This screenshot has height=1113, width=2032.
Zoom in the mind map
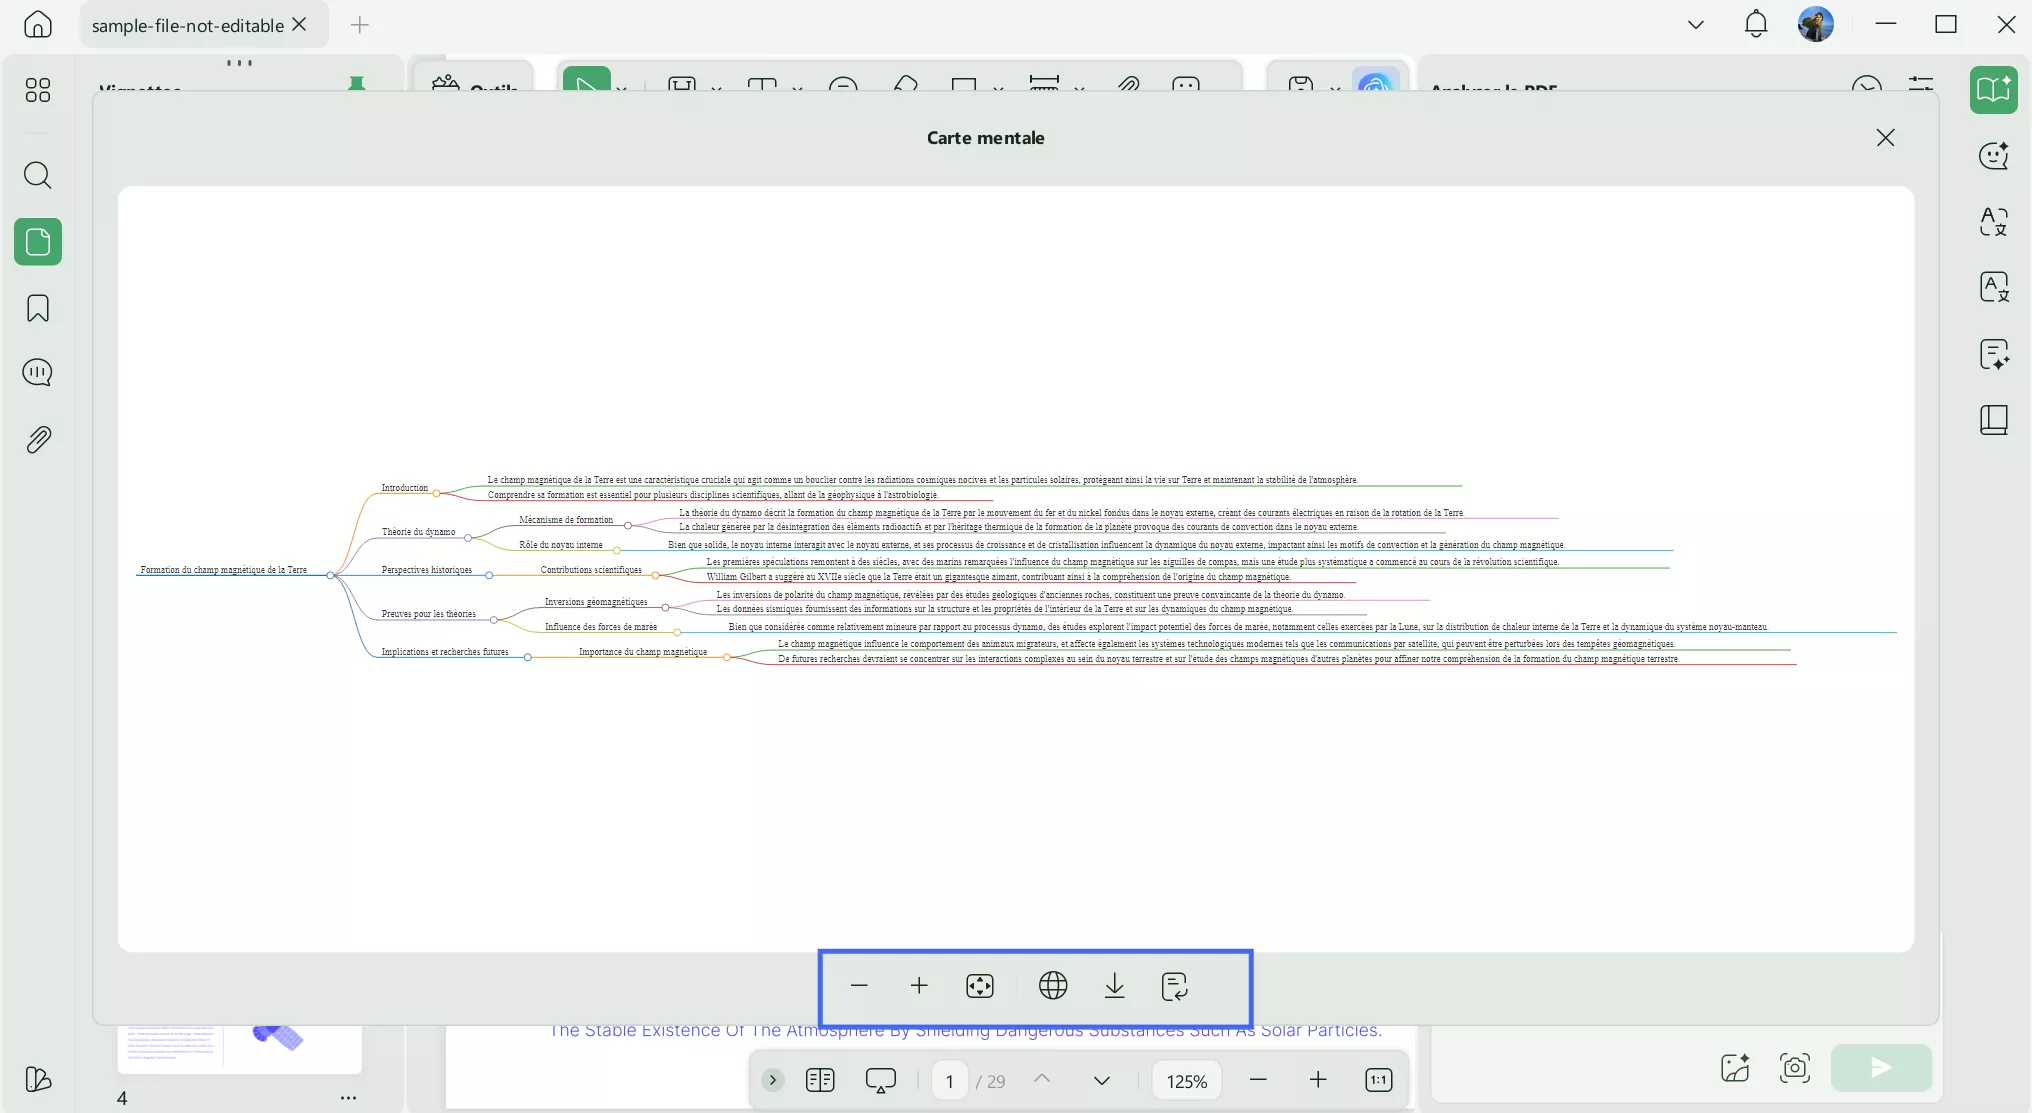tap(919, 986)
